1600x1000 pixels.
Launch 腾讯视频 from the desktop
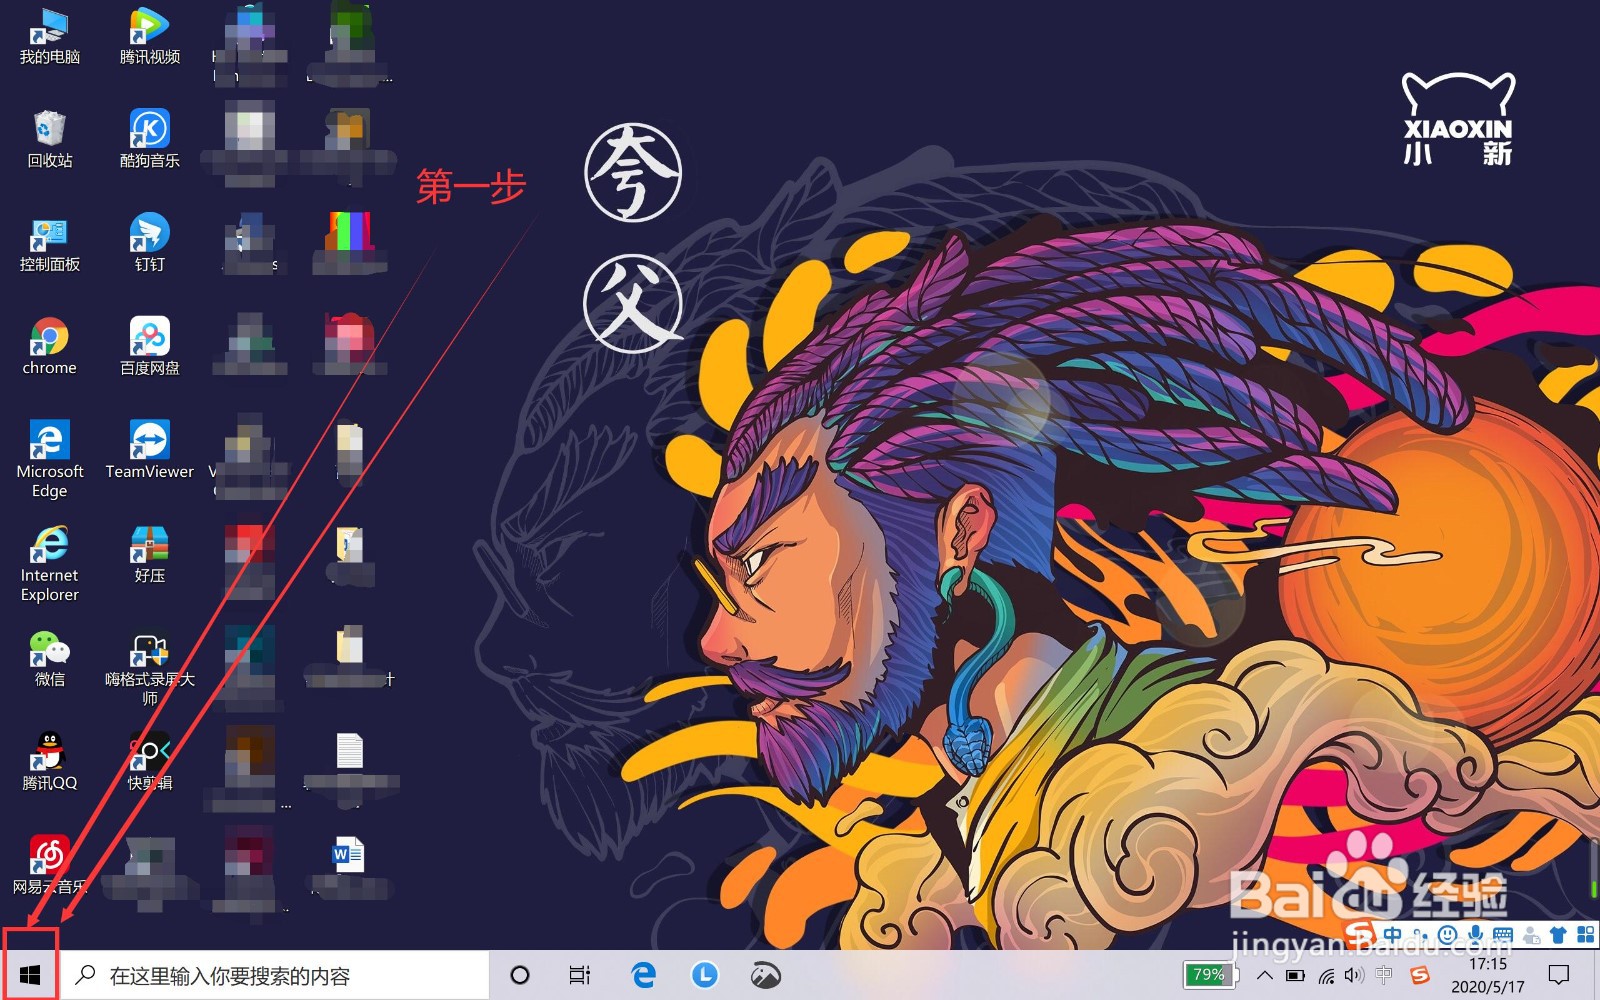(x=149, y=36)
